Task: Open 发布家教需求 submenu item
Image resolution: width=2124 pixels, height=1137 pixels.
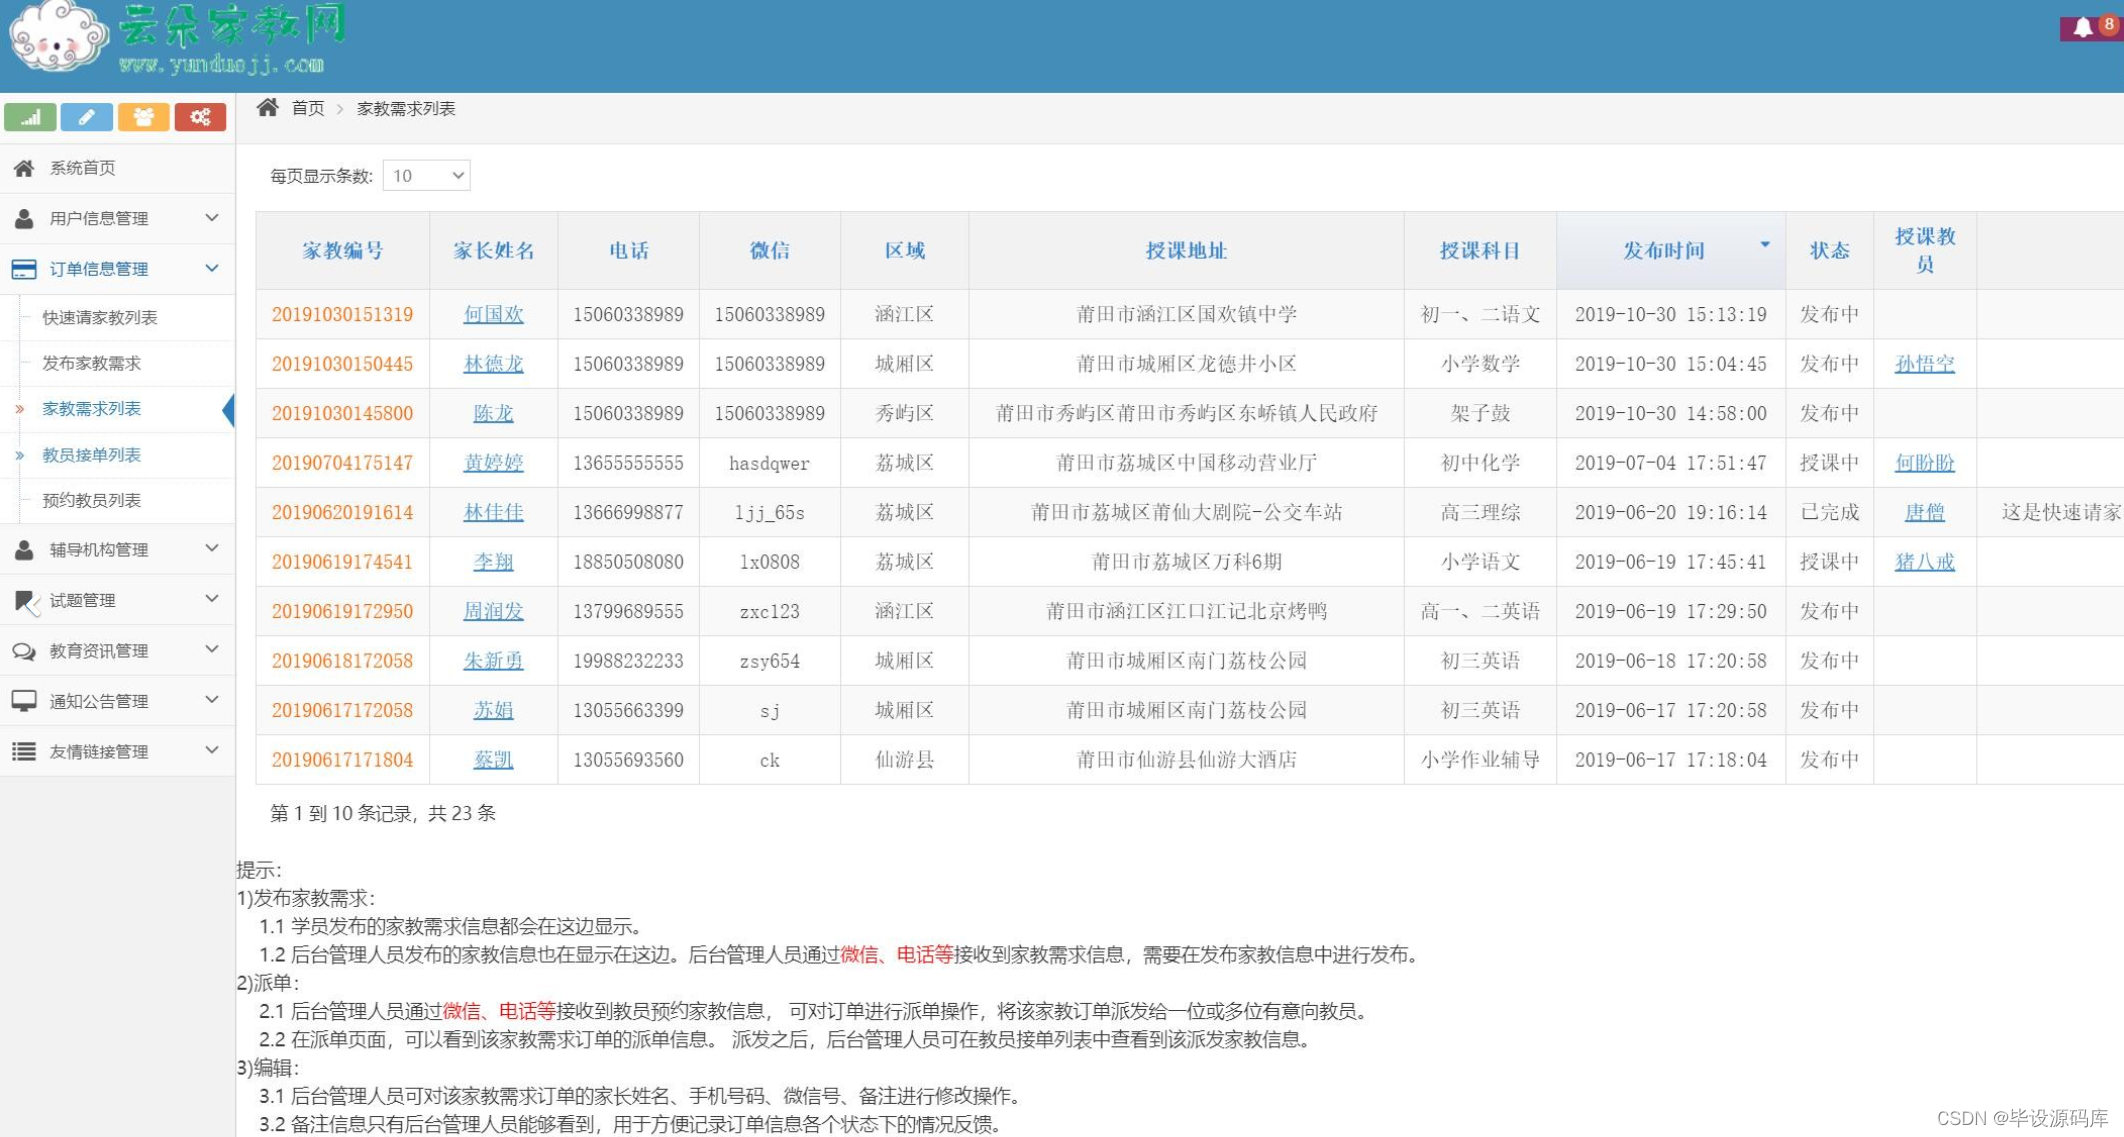Action: pos(91,363)
